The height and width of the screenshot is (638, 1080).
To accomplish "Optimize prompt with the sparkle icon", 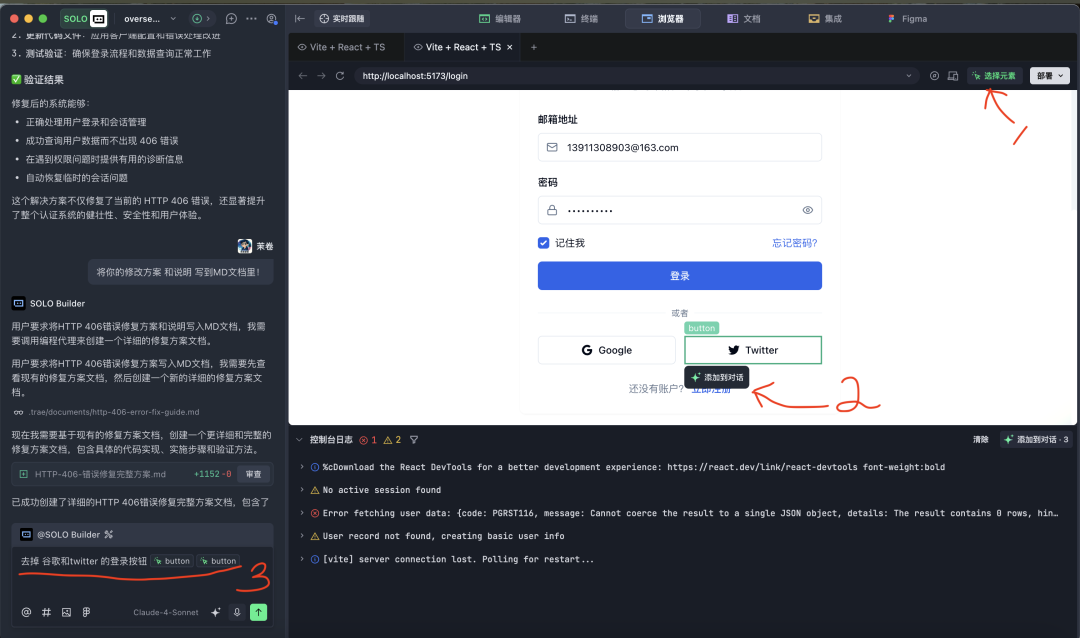I will point(216,612).
